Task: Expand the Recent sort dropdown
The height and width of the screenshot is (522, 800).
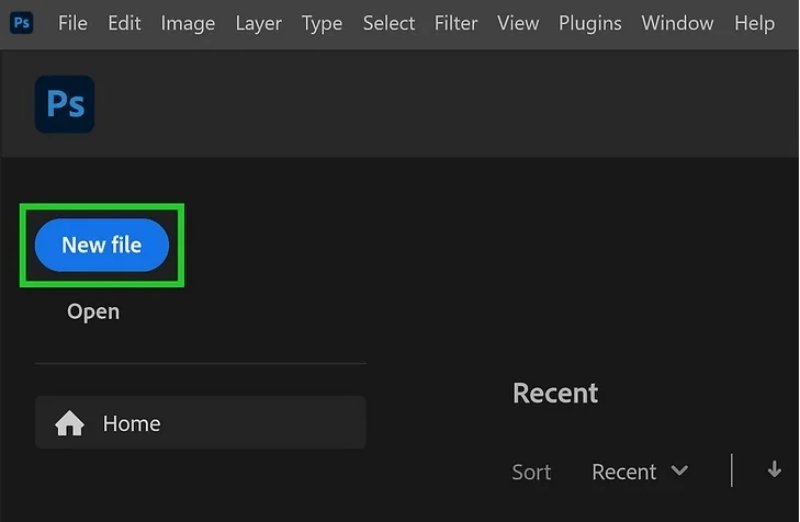Action: [x=640, y=471]
